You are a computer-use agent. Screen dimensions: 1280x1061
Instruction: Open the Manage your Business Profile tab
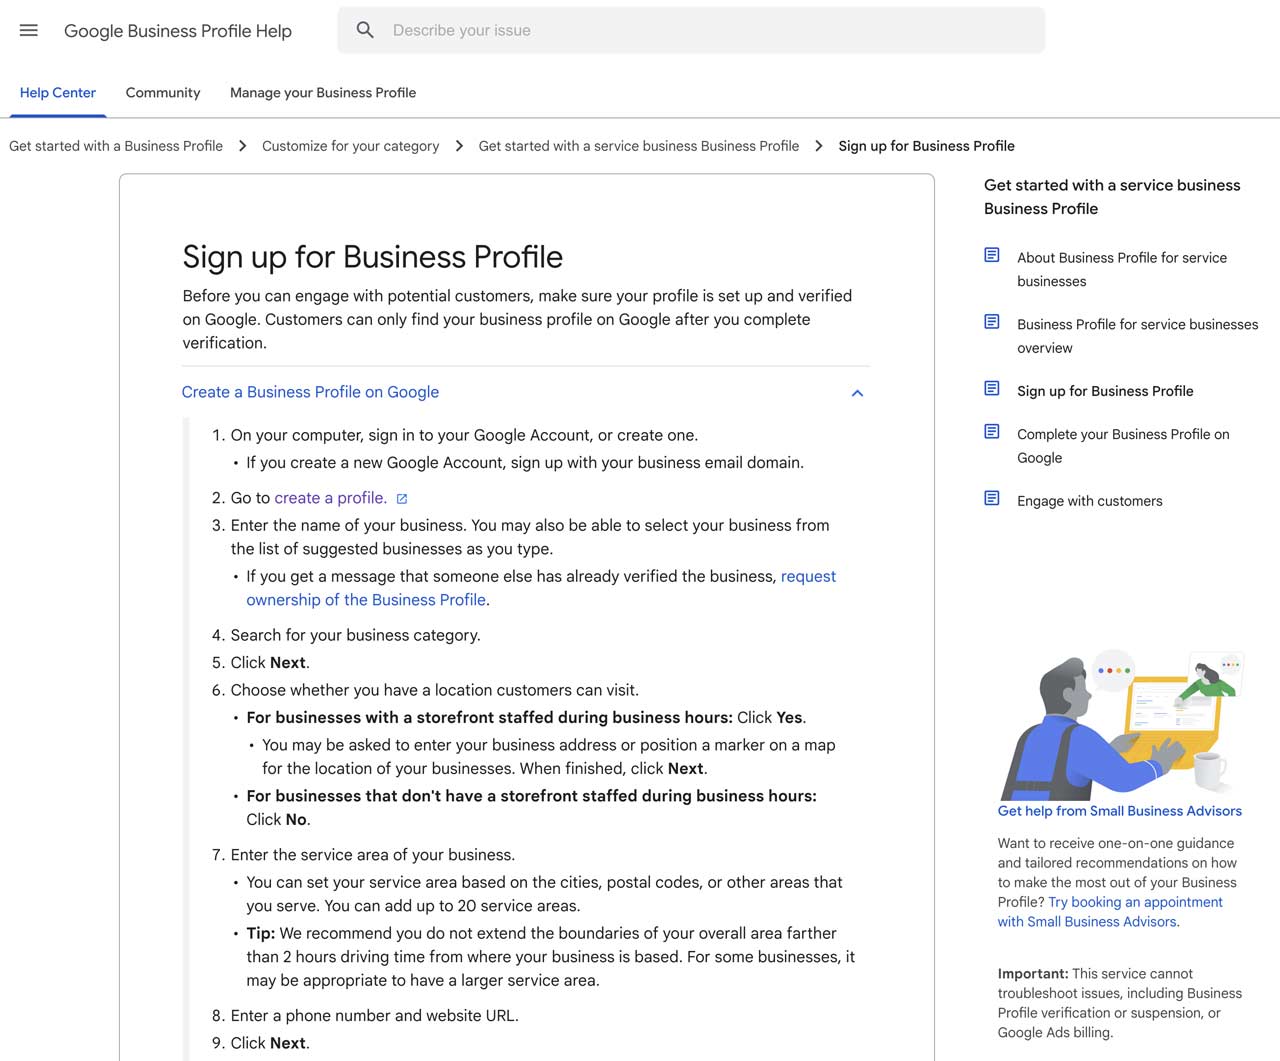(x=322, y=92)
